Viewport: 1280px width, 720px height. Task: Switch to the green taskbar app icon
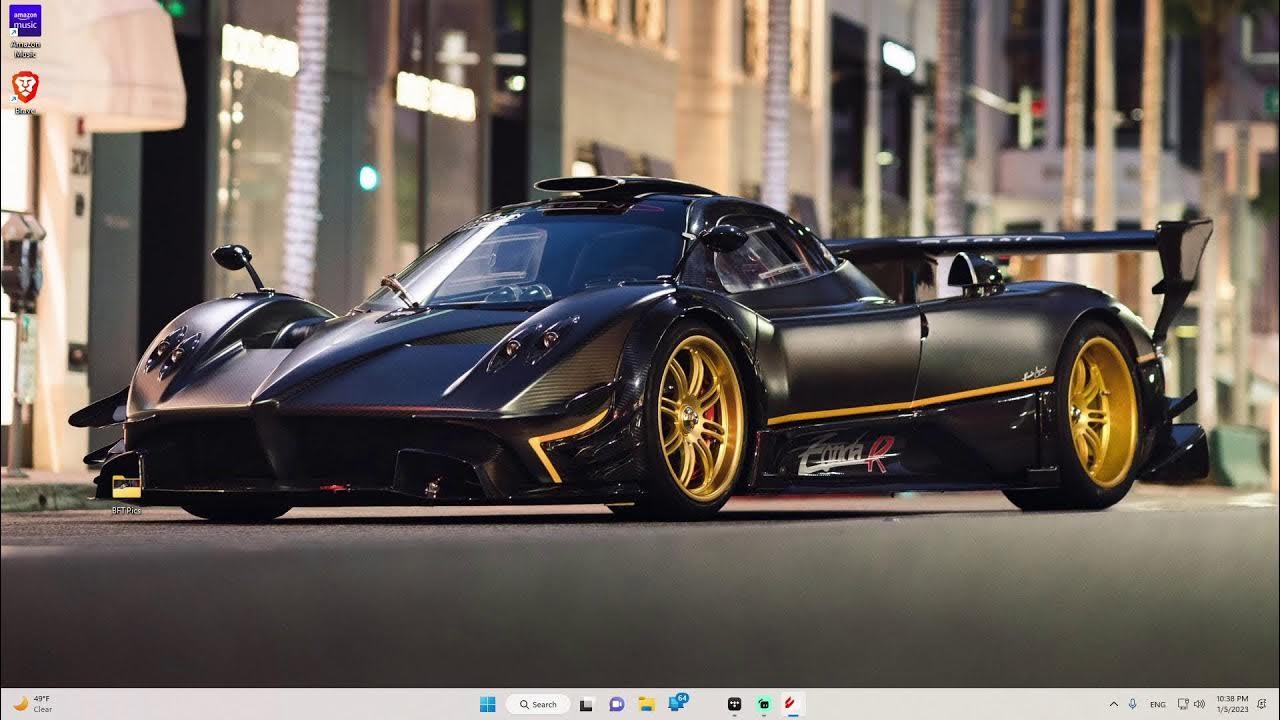[763, 704]
